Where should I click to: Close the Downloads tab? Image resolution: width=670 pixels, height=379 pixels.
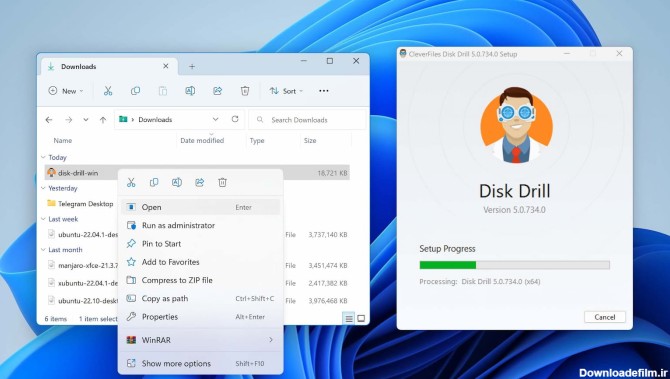coord(166,66)
